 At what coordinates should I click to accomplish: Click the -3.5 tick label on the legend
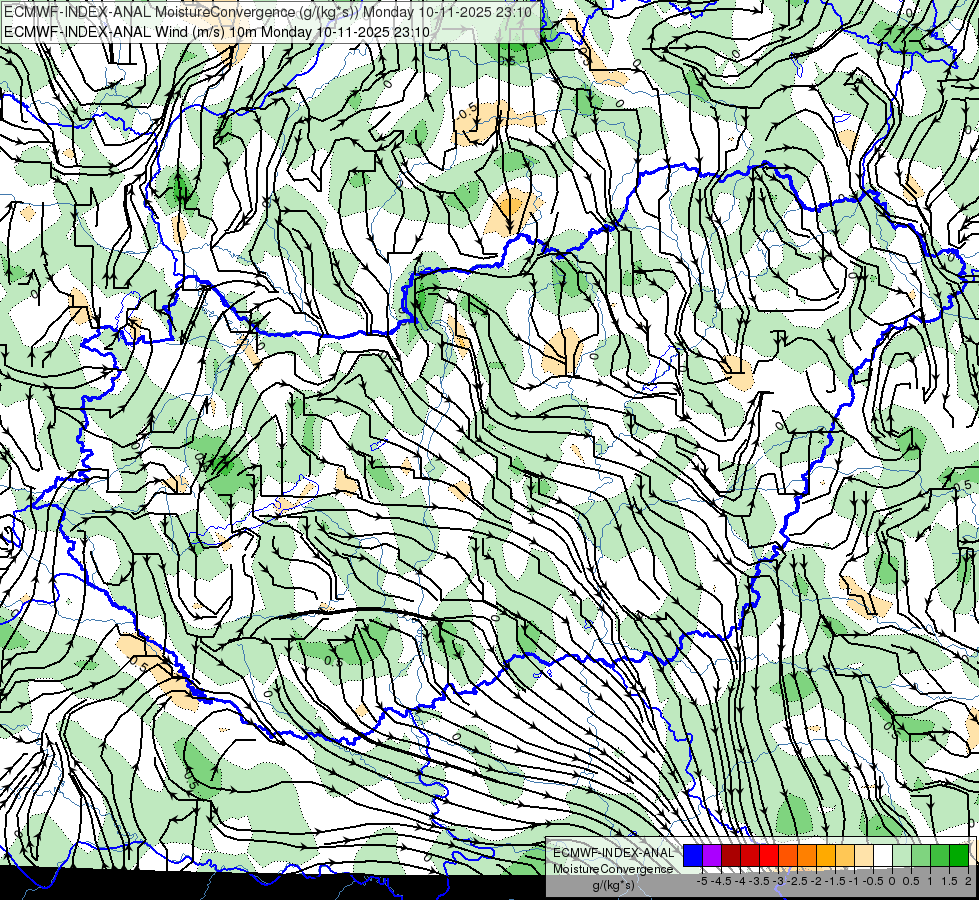(x=758, y=881)
